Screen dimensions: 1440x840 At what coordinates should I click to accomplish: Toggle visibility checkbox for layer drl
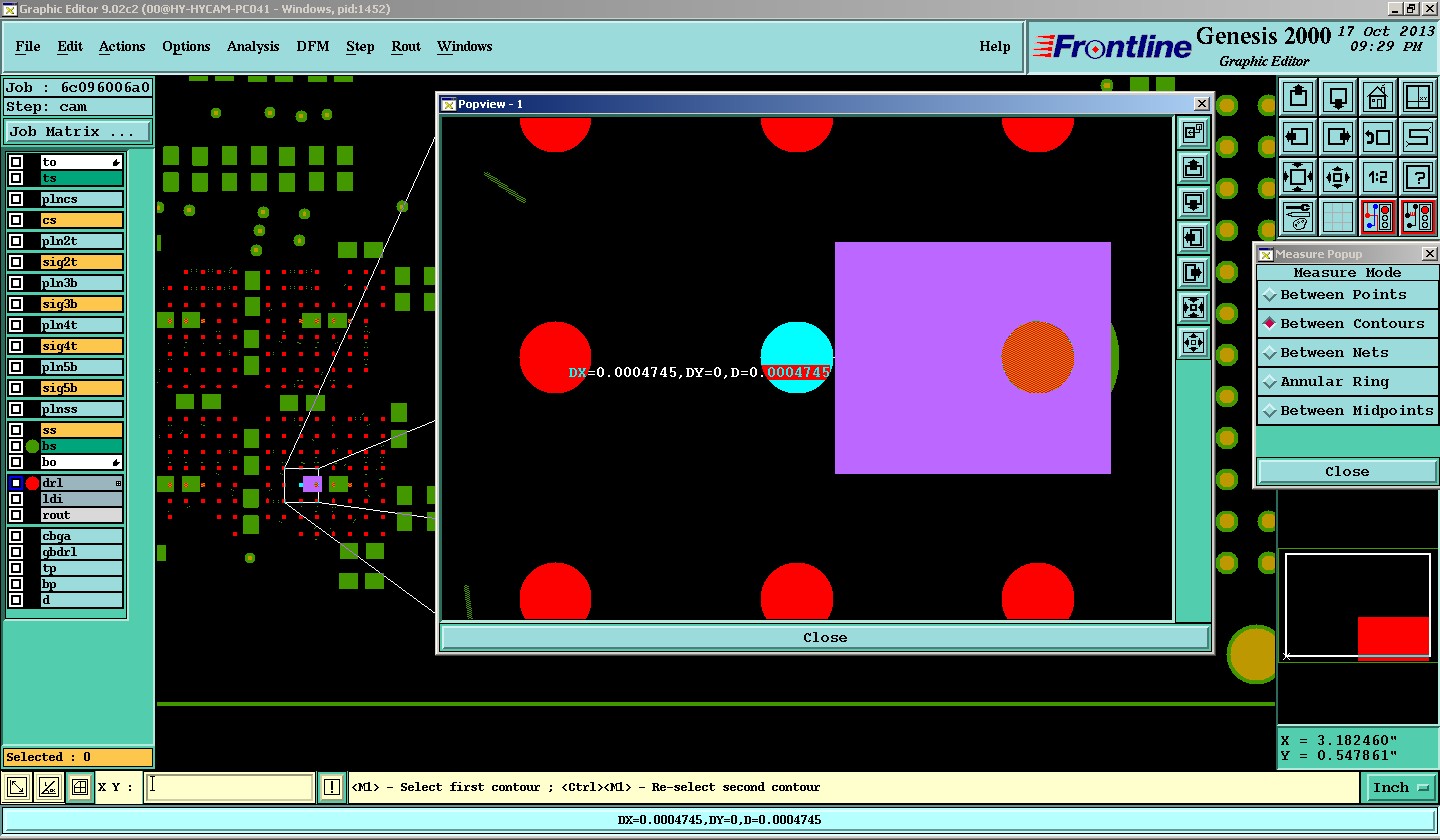tap(16, 483)
